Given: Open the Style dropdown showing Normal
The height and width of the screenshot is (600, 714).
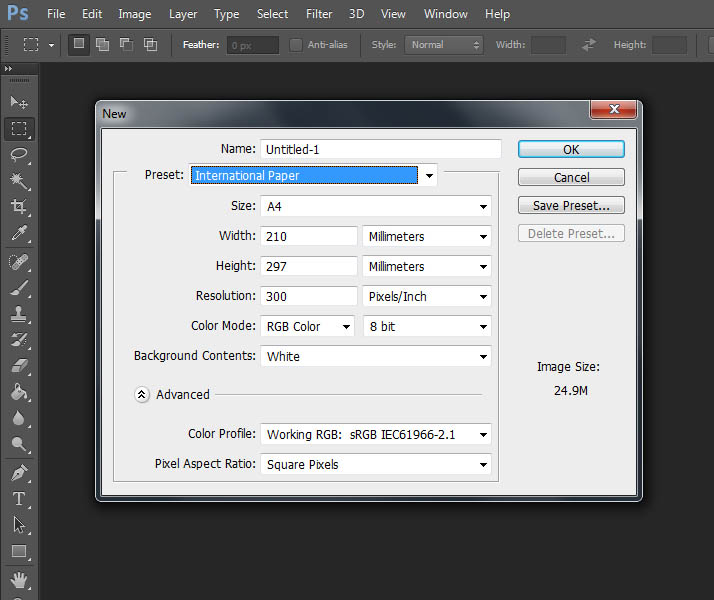Looking at the screenshot, I should 444,45.
